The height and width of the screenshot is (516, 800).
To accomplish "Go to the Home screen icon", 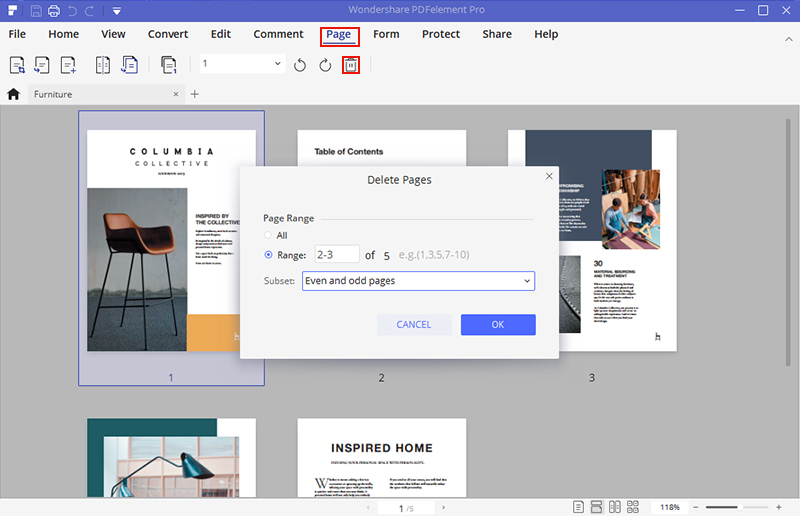I will click(x=14, y=94).
